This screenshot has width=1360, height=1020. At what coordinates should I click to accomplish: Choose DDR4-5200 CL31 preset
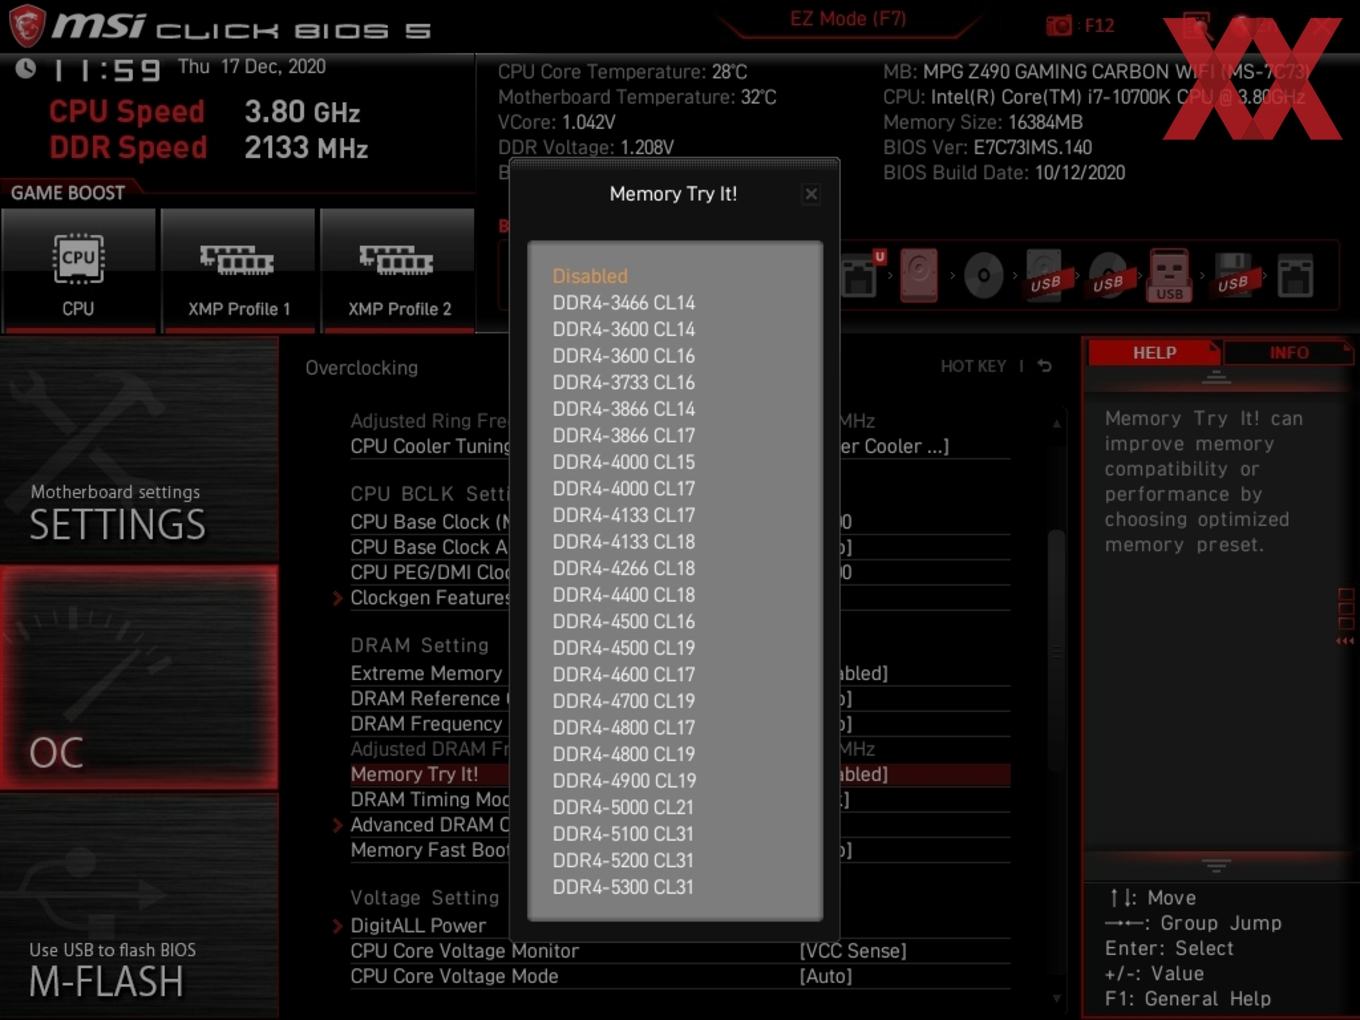tap(623, 860)
